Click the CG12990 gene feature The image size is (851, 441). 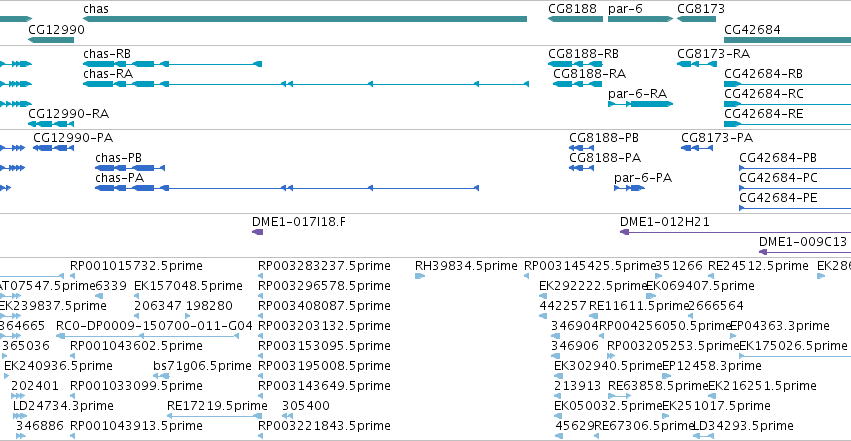[50, 40]
